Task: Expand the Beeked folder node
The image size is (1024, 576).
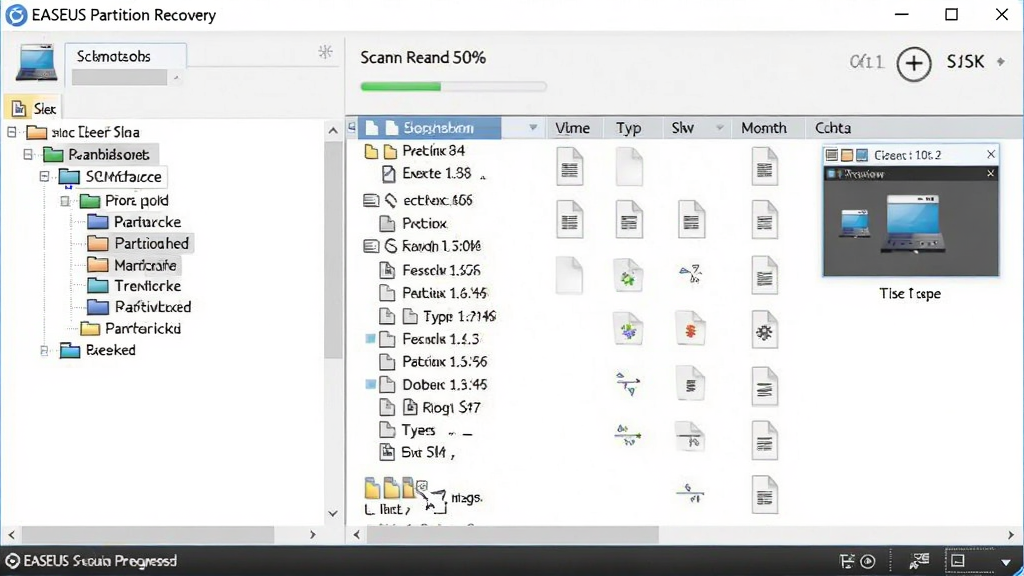Action: pos(44,351)
